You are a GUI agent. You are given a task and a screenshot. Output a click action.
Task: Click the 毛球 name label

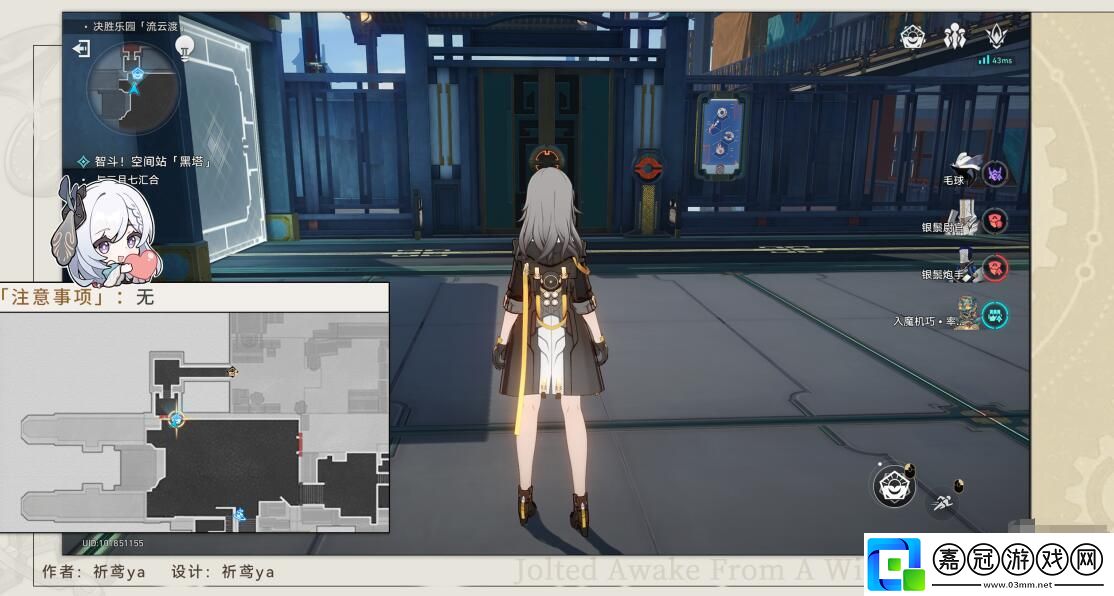954,180
